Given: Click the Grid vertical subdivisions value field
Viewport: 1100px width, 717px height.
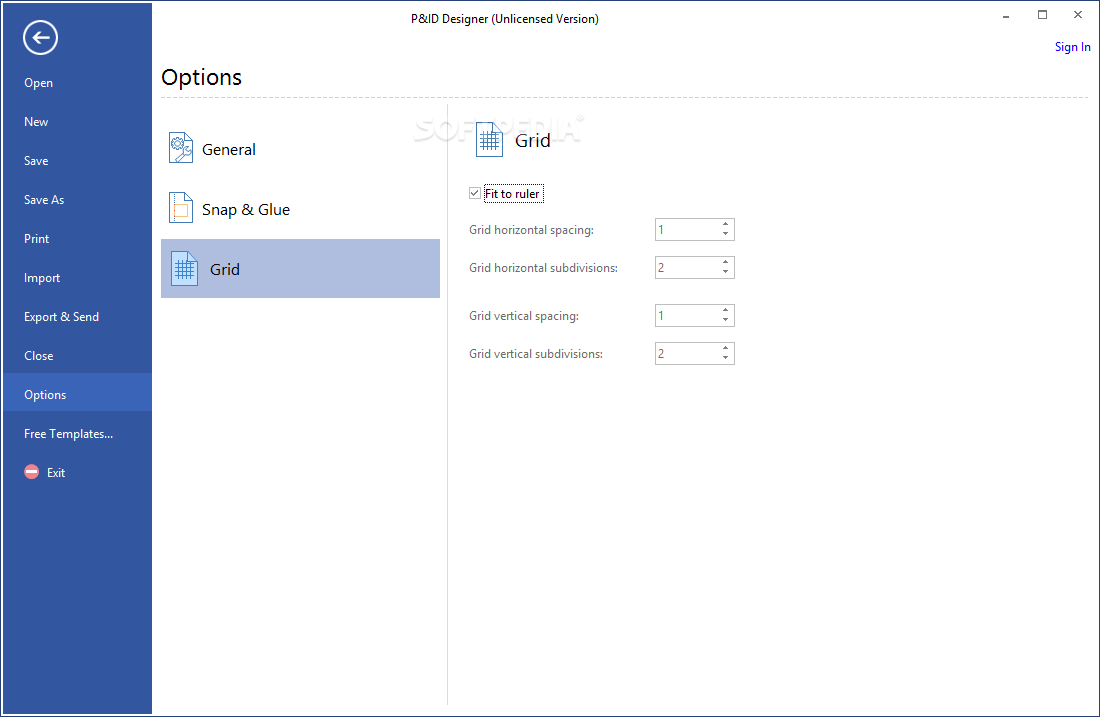Looking at the screenshot, I should point(687,353).
